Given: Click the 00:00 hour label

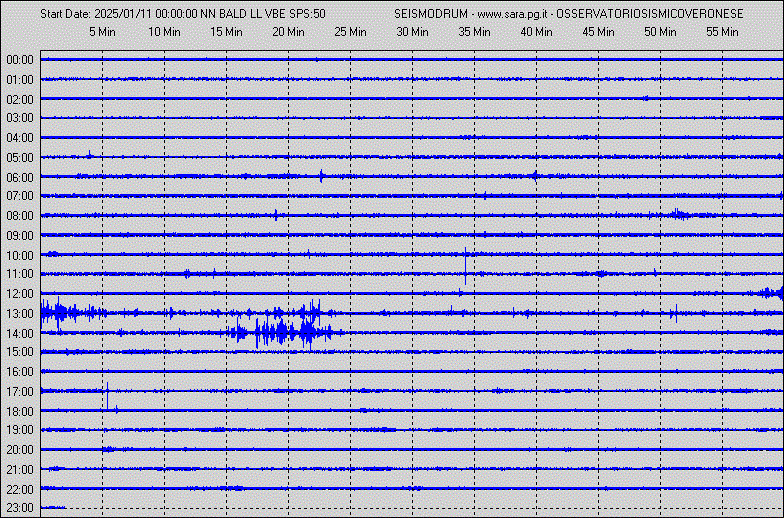Looking at the screenshot, I should point(20,60).
